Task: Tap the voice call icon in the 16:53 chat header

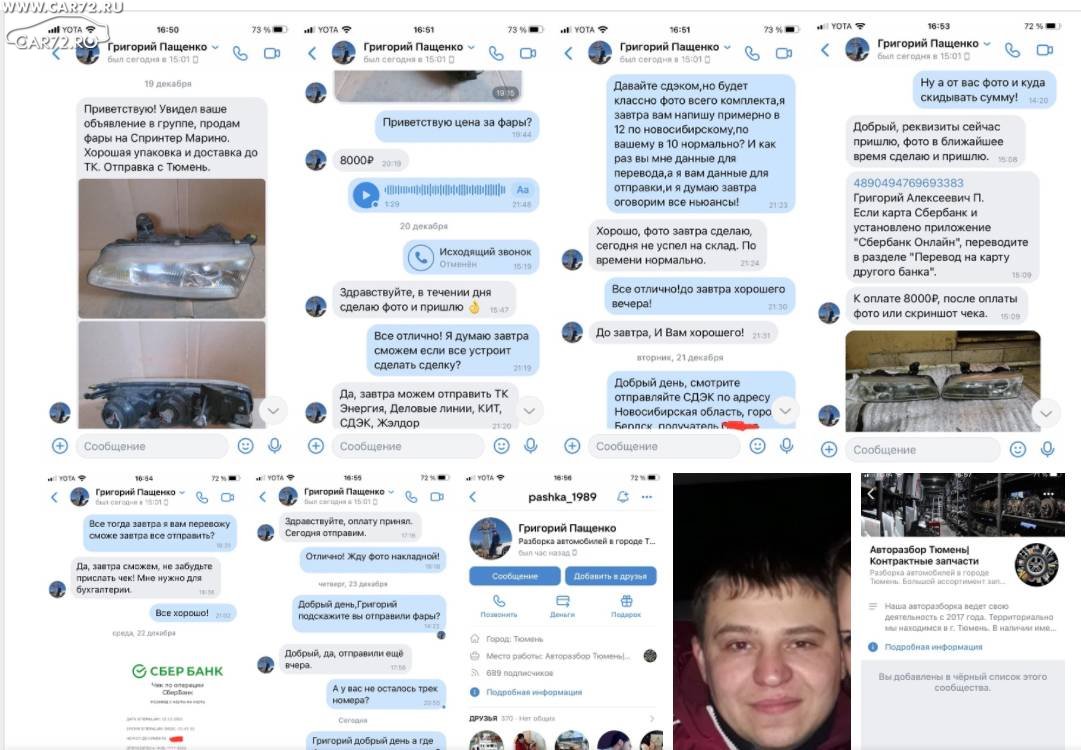Action: pyautogui.click(x=1012, y=50)
